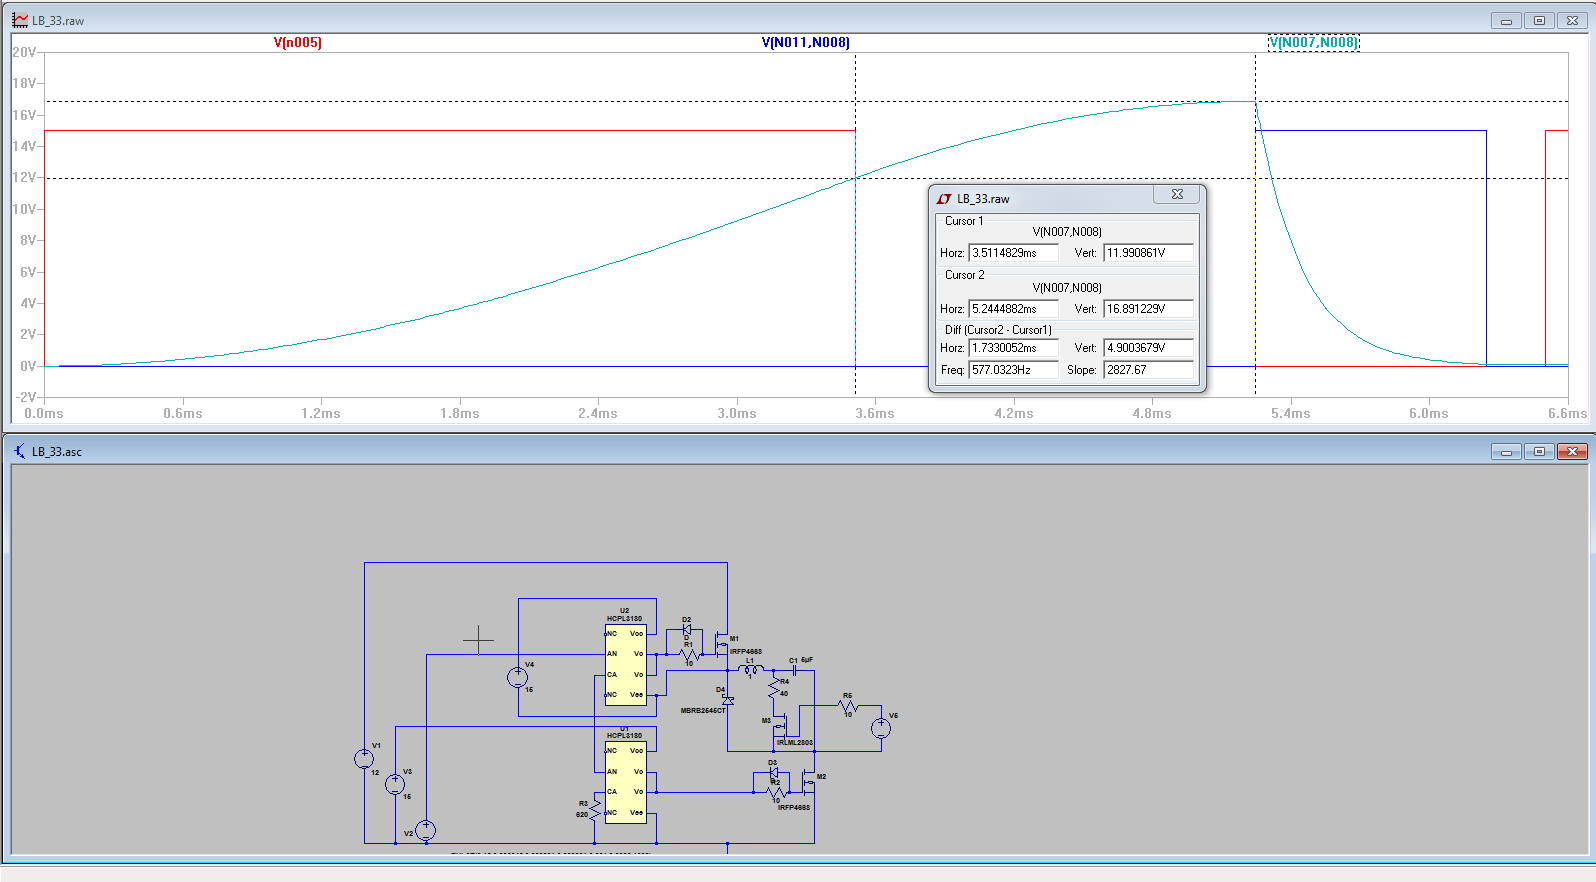Click the V(N011,N008) blue trace label
1596x882 pixels.
pos(805,43)
